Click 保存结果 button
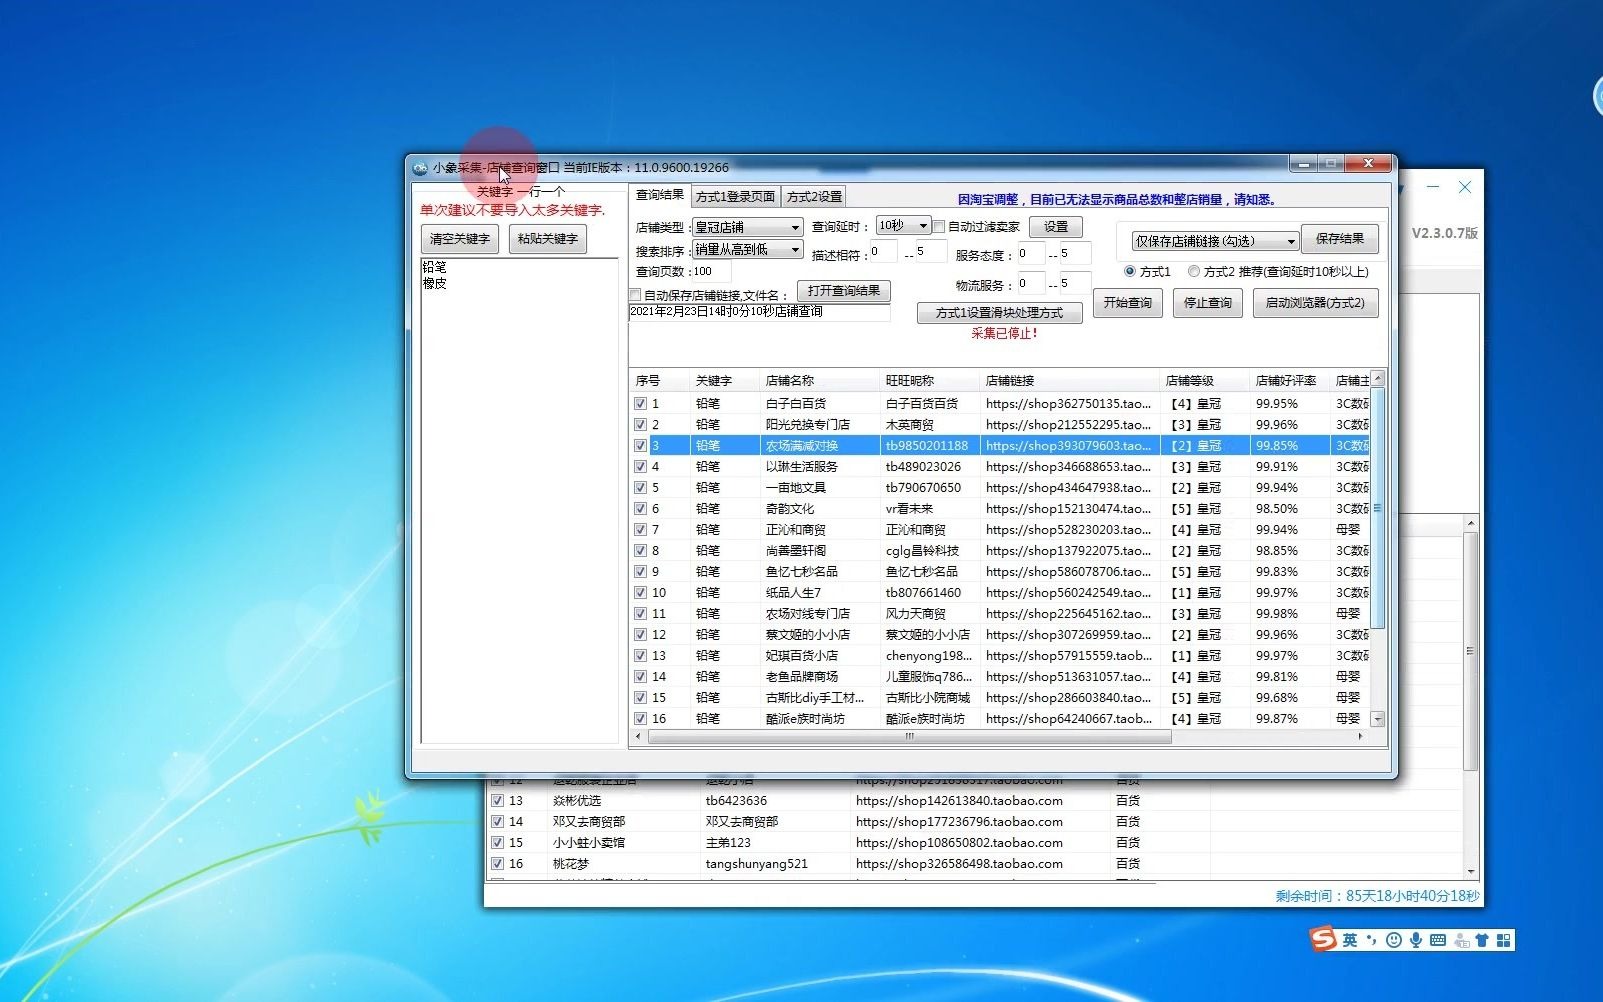Viewport: 1603px width, 1002px height. pyautogui.click(x=1340, y=239)
